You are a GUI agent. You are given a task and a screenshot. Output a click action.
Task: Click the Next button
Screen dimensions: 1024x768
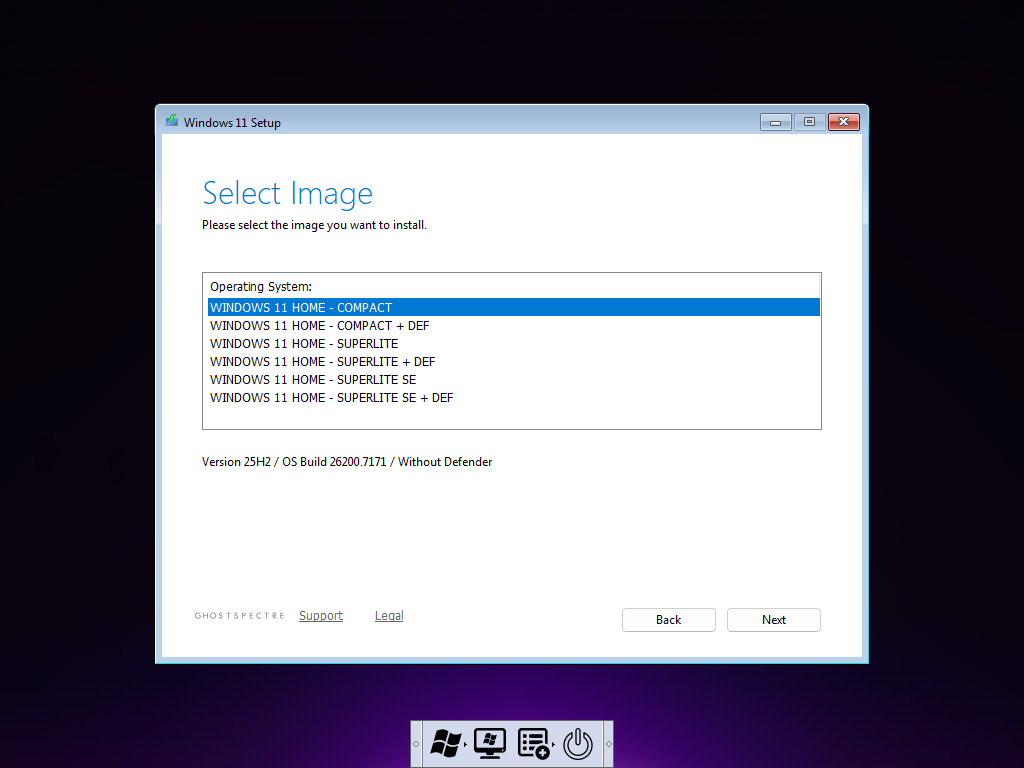coord(773,620)
